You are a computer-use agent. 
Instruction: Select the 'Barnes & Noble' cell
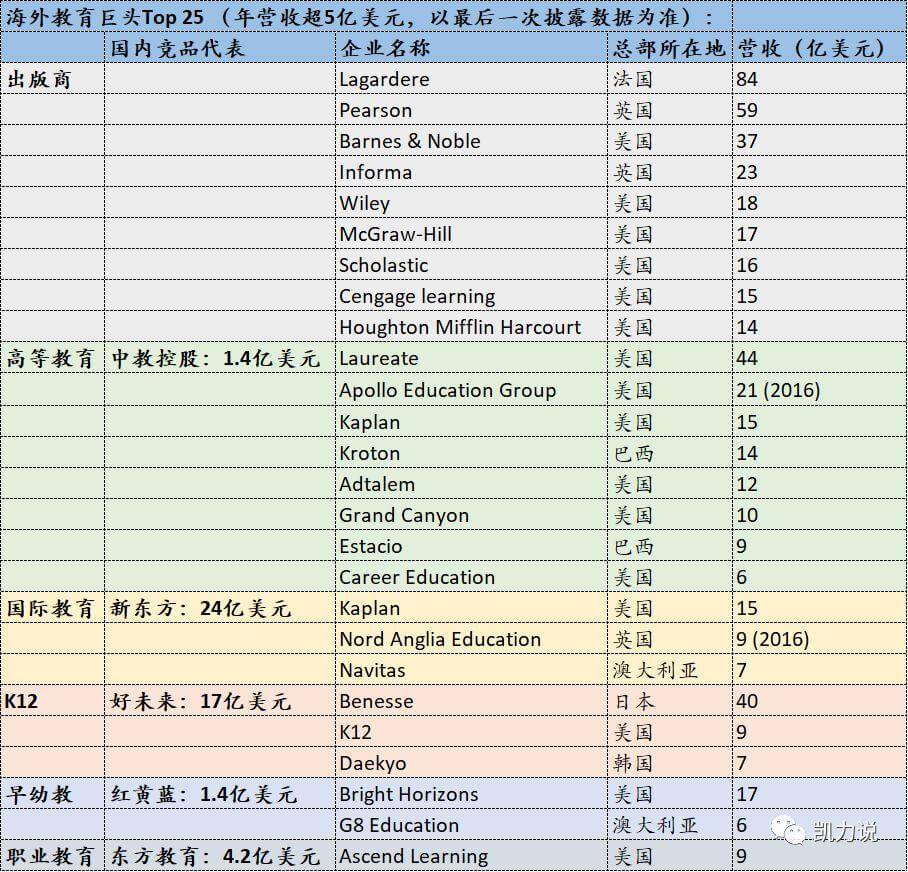471,141
